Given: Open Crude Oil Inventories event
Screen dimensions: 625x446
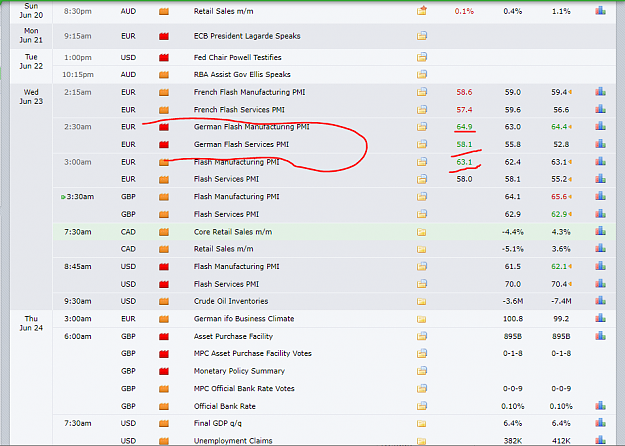Looking at the screenshot, I should click(x=231, y=301).
